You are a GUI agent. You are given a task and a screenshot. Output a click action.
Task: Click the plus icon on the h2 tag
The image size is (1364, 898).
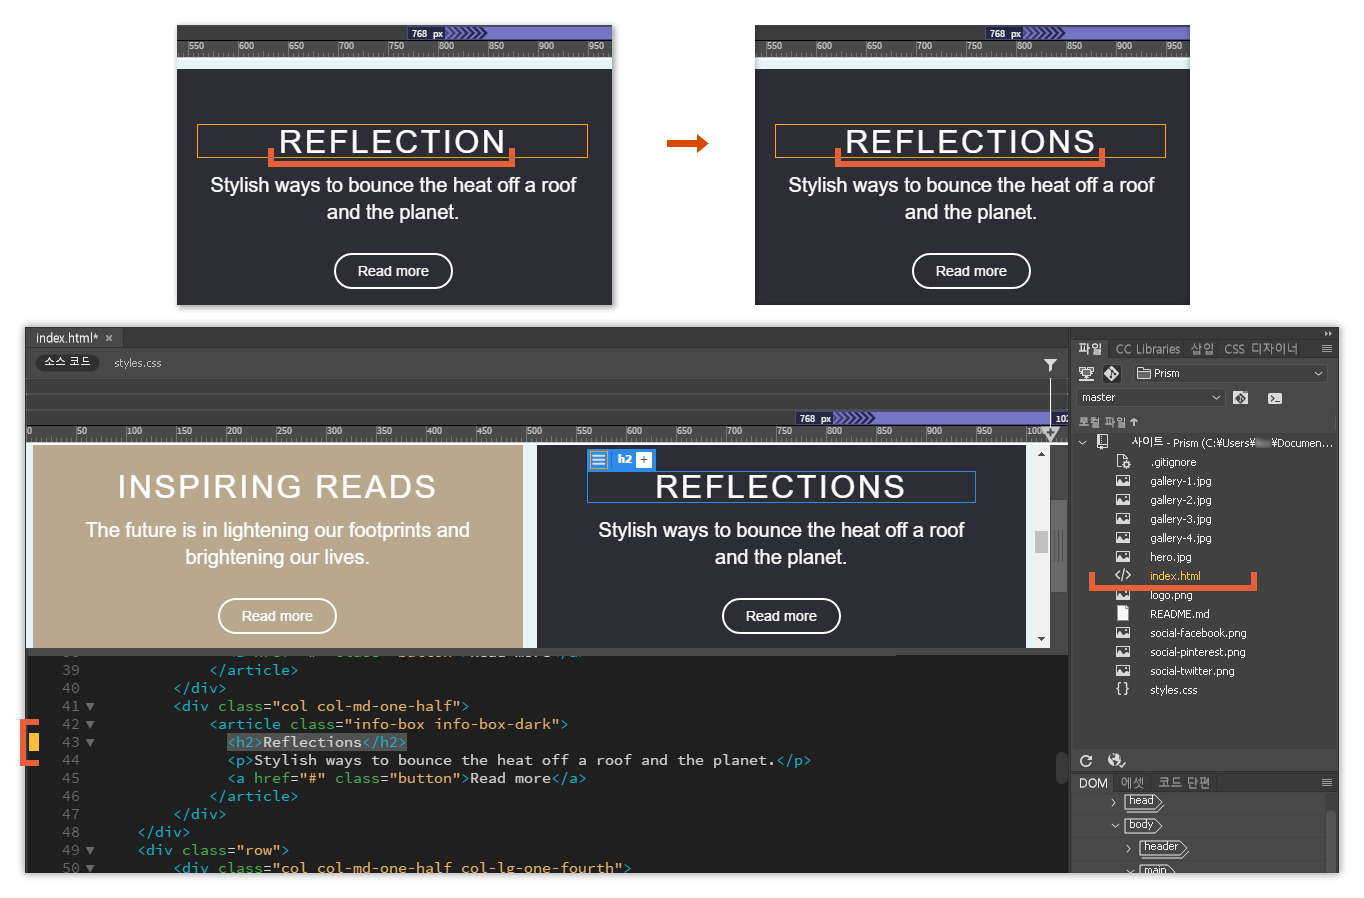(x=644, y=460)
